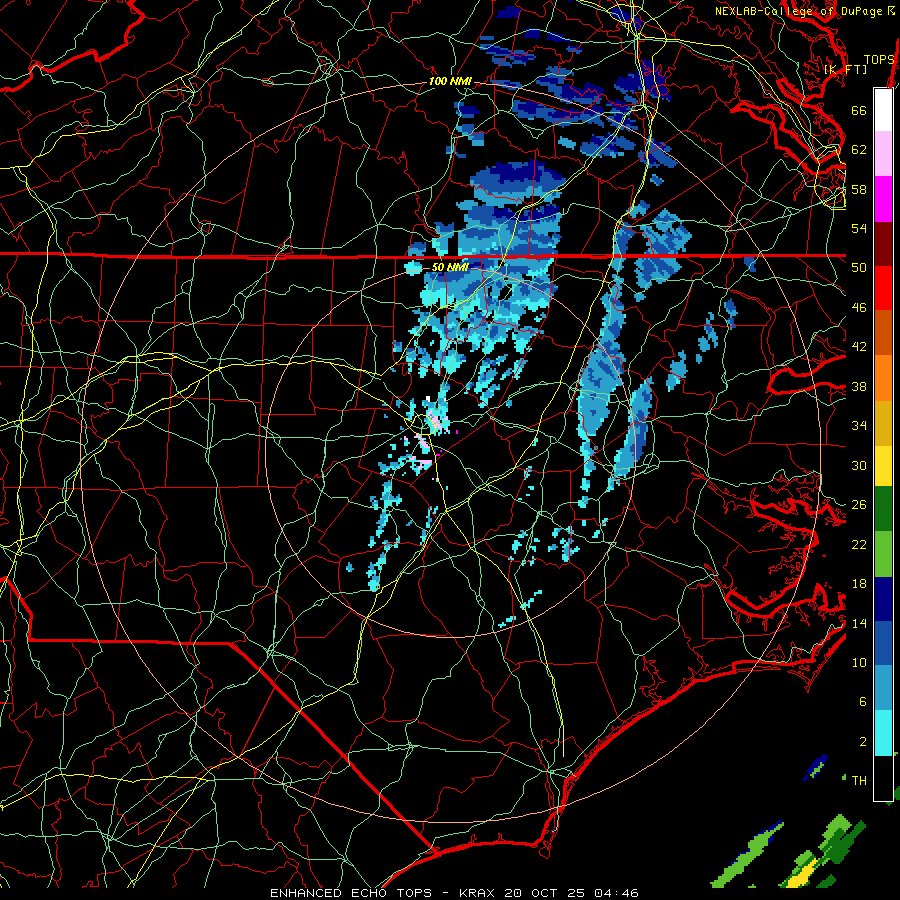
Task: Click the cyan legend segment above 2
Action: point(883,733)
